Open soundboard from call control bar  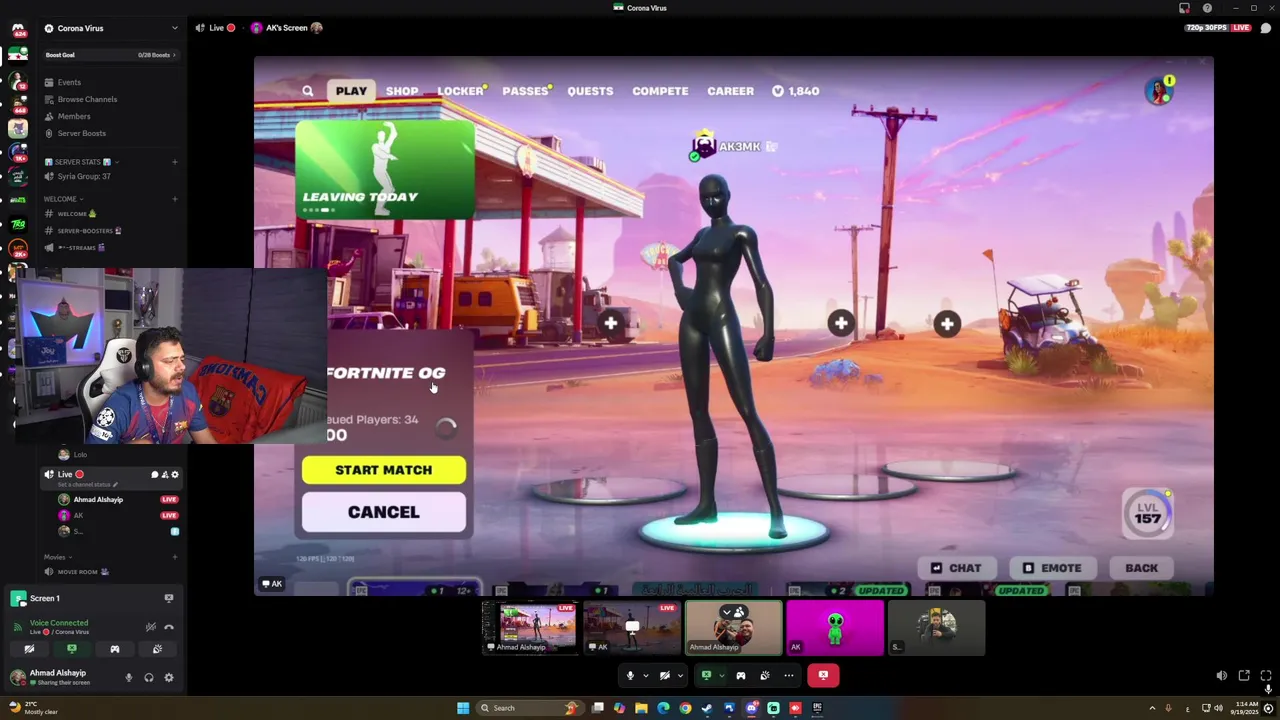[765, 675]
